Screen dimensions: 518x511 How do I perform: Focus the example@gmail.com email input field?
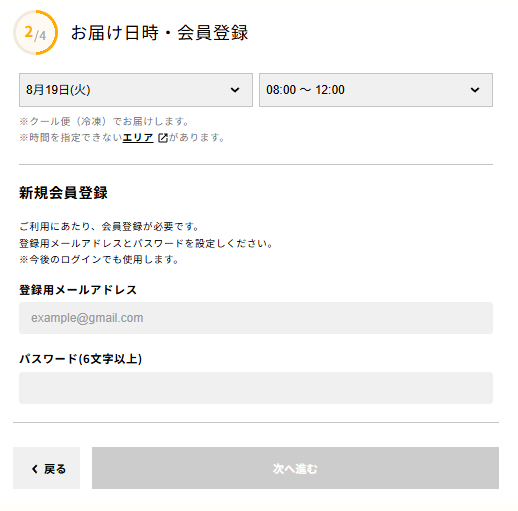256,318
